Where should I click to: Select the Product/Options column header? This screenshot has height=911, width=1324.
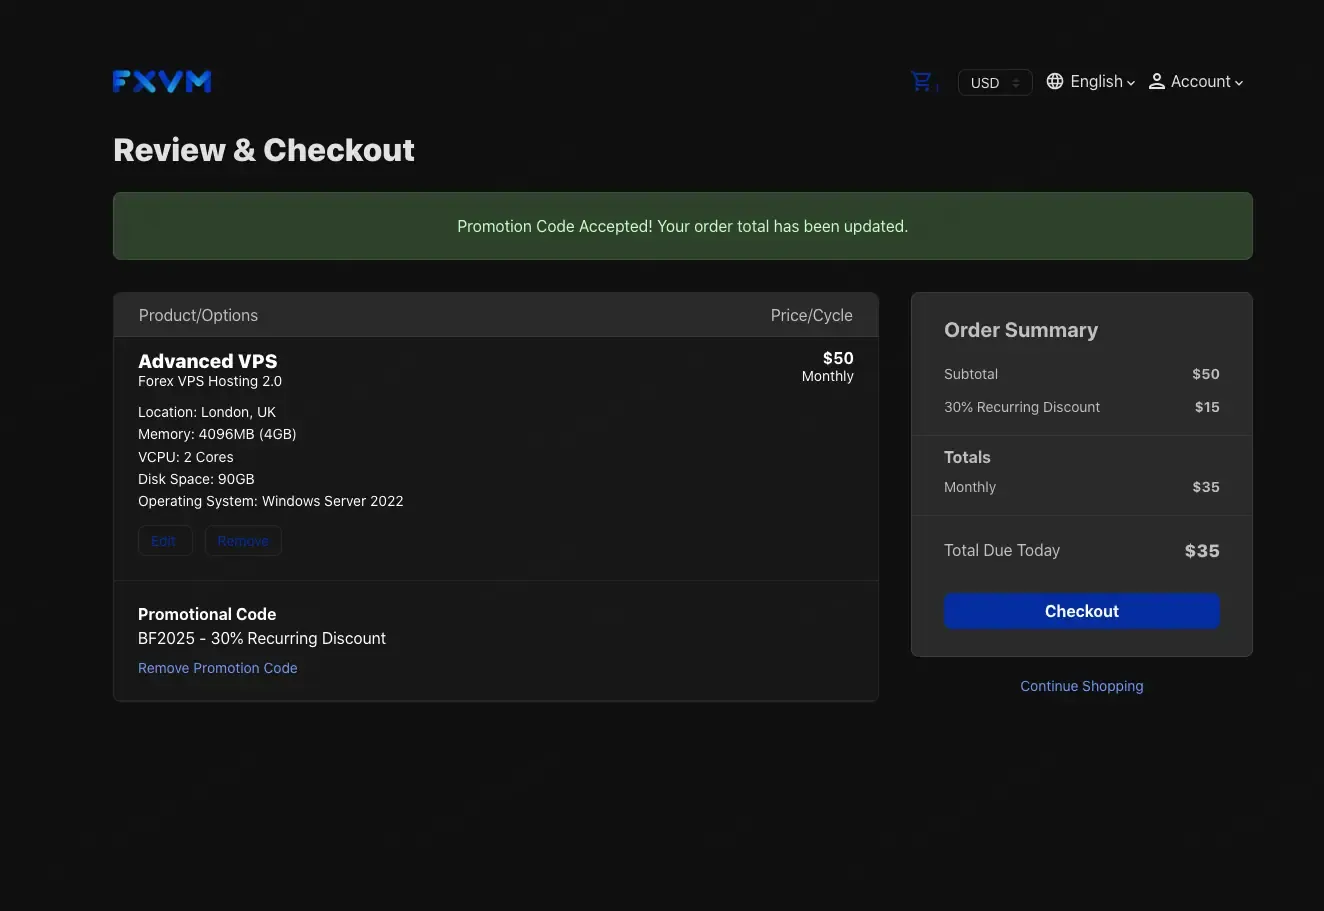coord(198,315)
